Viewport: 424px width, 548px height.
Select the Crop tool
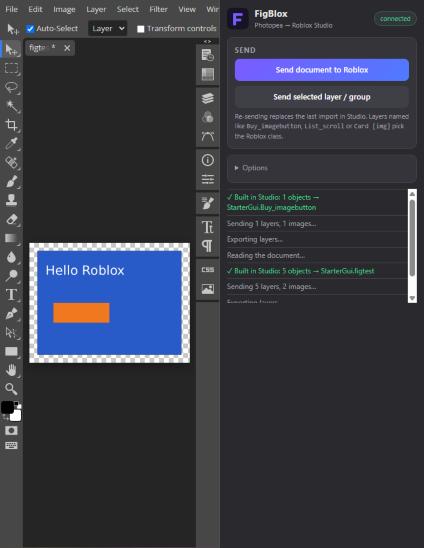pyautogui.click(x=11, y=125)
